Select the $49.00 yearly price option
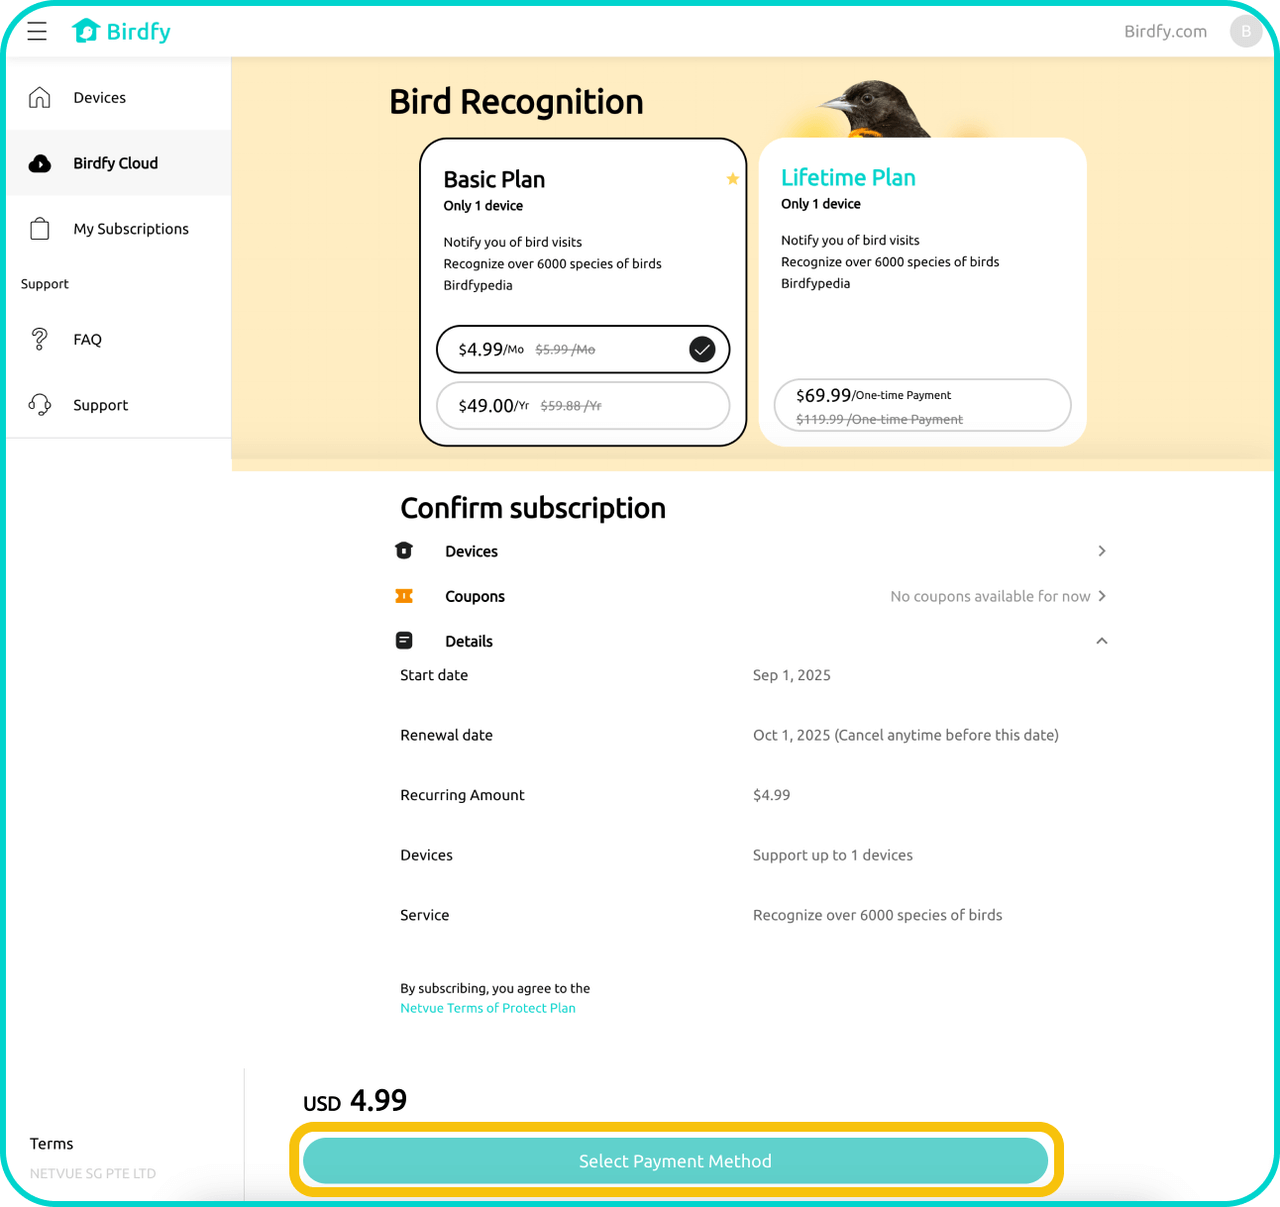1280x1207 pixels. [583, 406]
